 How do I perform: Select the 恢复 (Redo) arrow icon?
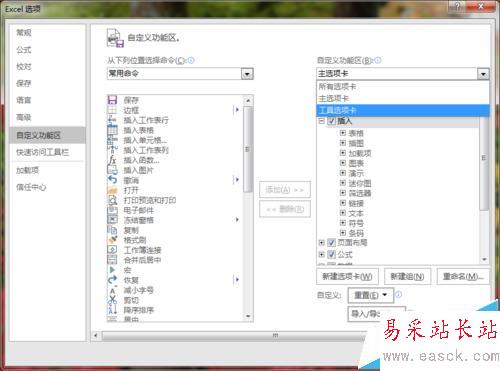(x=112, y=280)
